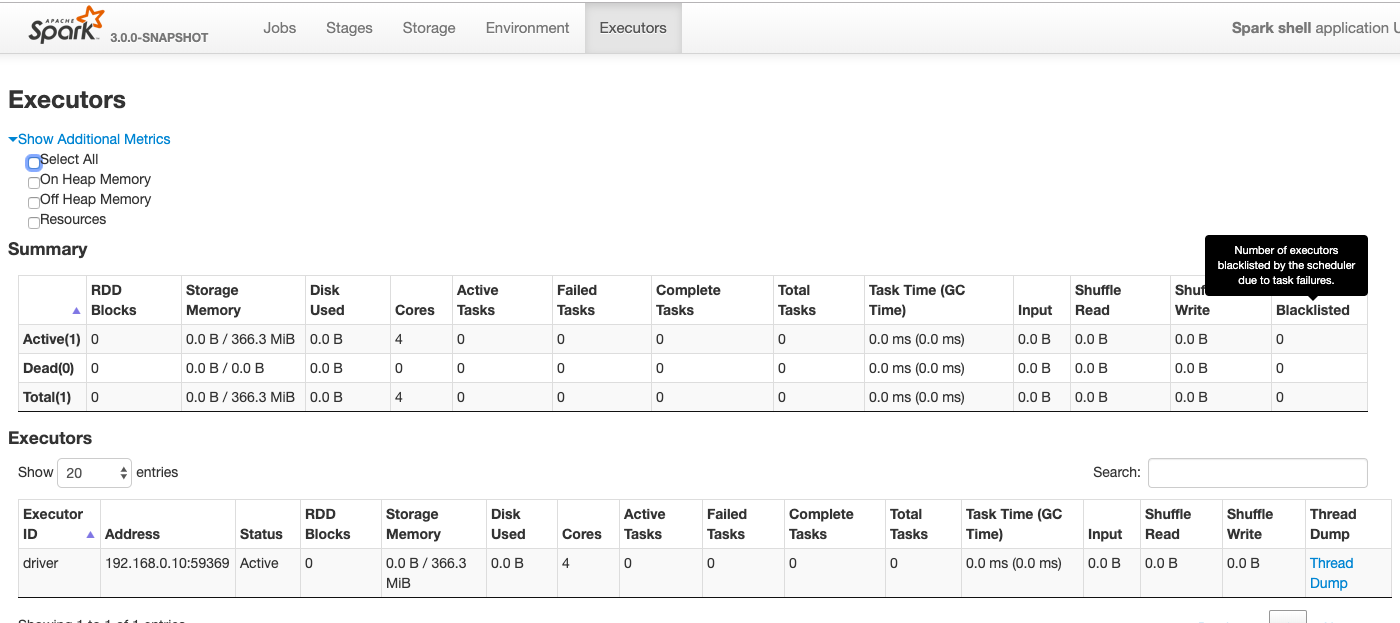Click into the Search input field
This screenshot has height=623, width=1400.
coord(1257,473)
